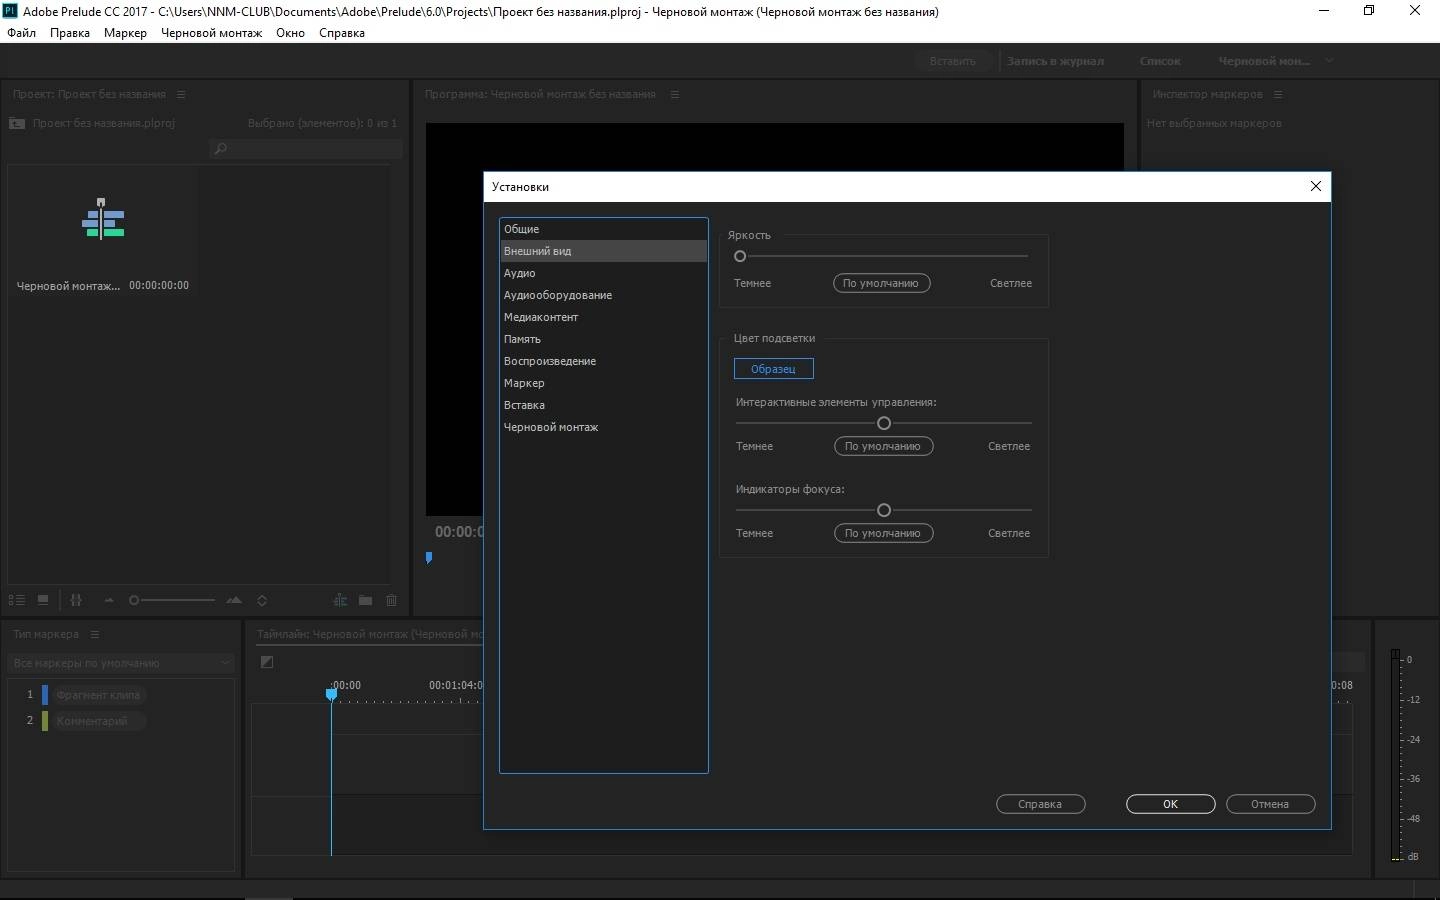Reset interactive controls with По умолчанию
The height and width of the screenshot is (900, 1440).
pos(884,446)
